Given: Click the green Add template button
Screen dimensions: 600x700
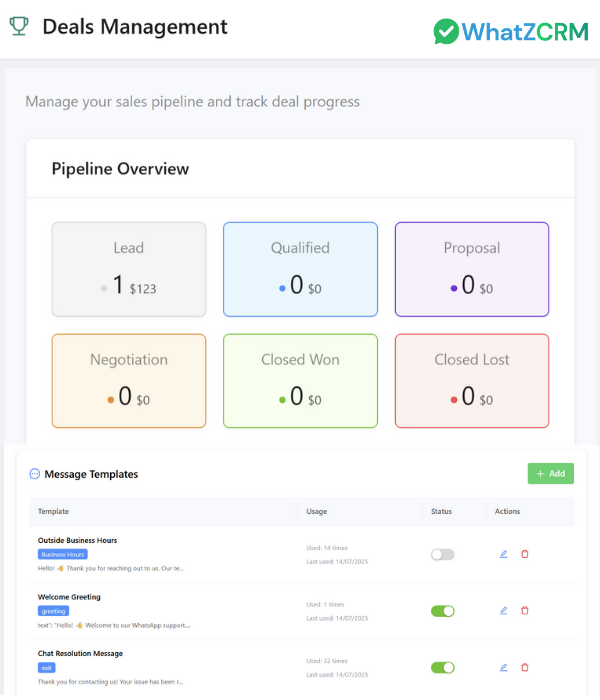Looking at the screenshot, I should point(550,474).
